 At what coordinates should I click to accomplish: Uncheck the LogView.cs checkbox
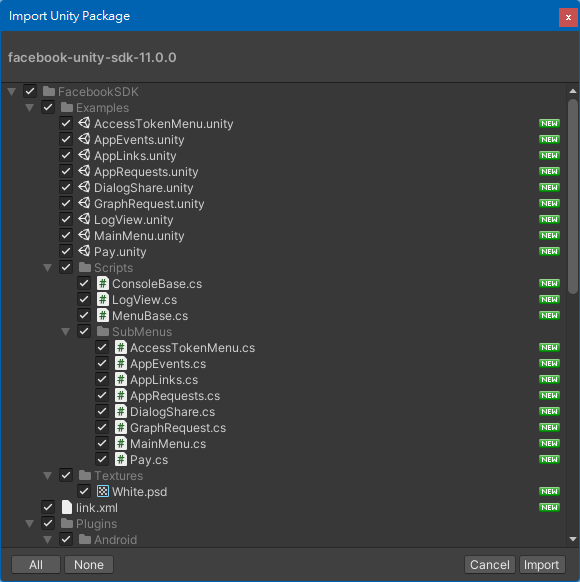pos(84,299)
